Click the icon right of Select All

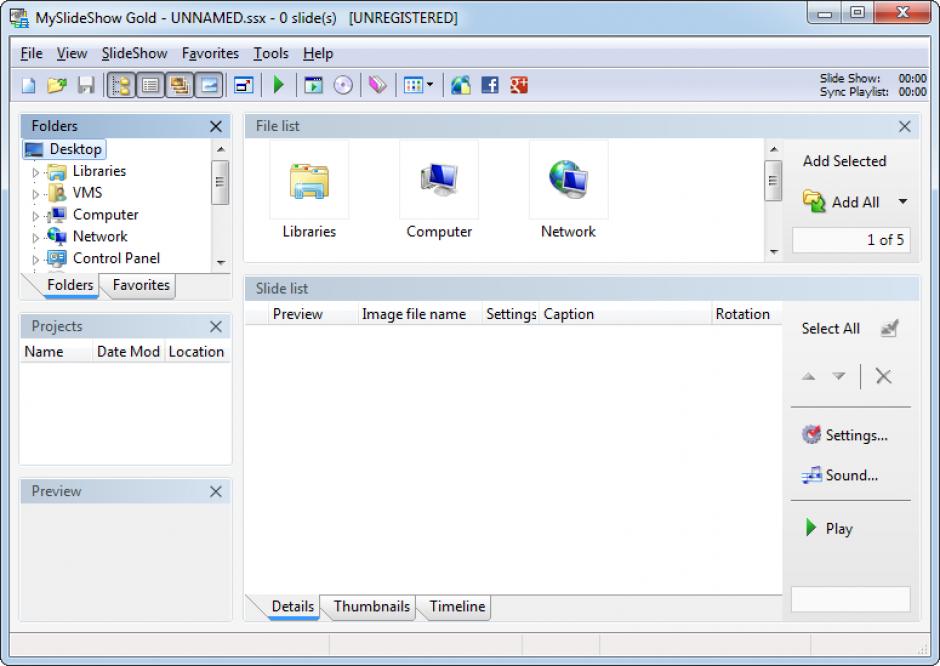pyautogui.click(x=889, y=329)
